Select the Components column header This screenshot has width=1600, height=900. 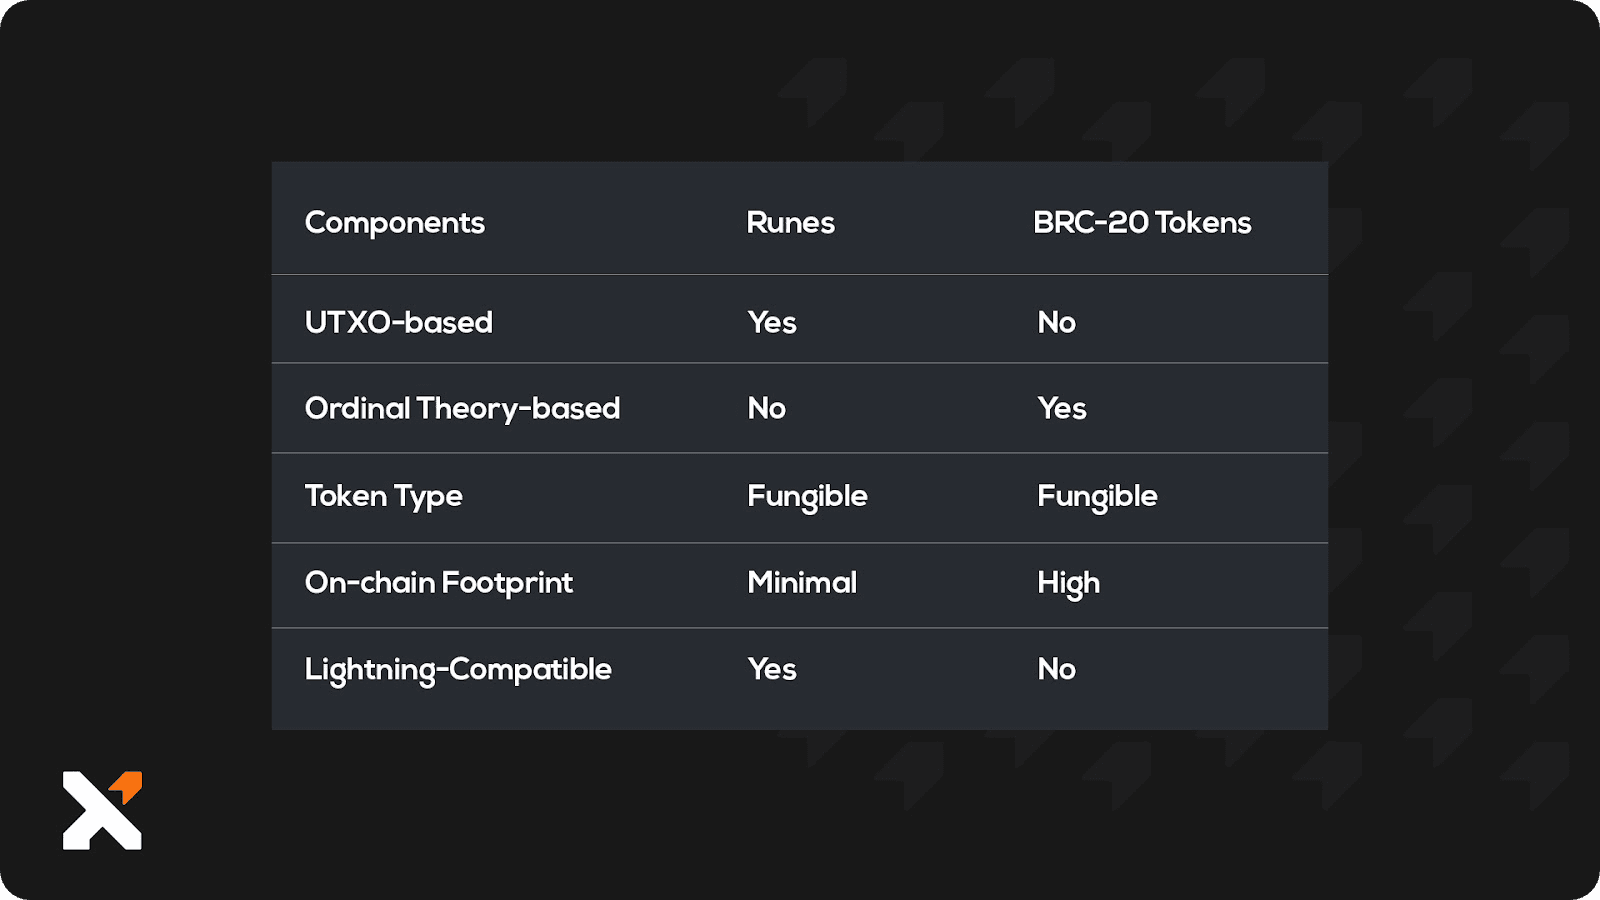click(394, 223)
